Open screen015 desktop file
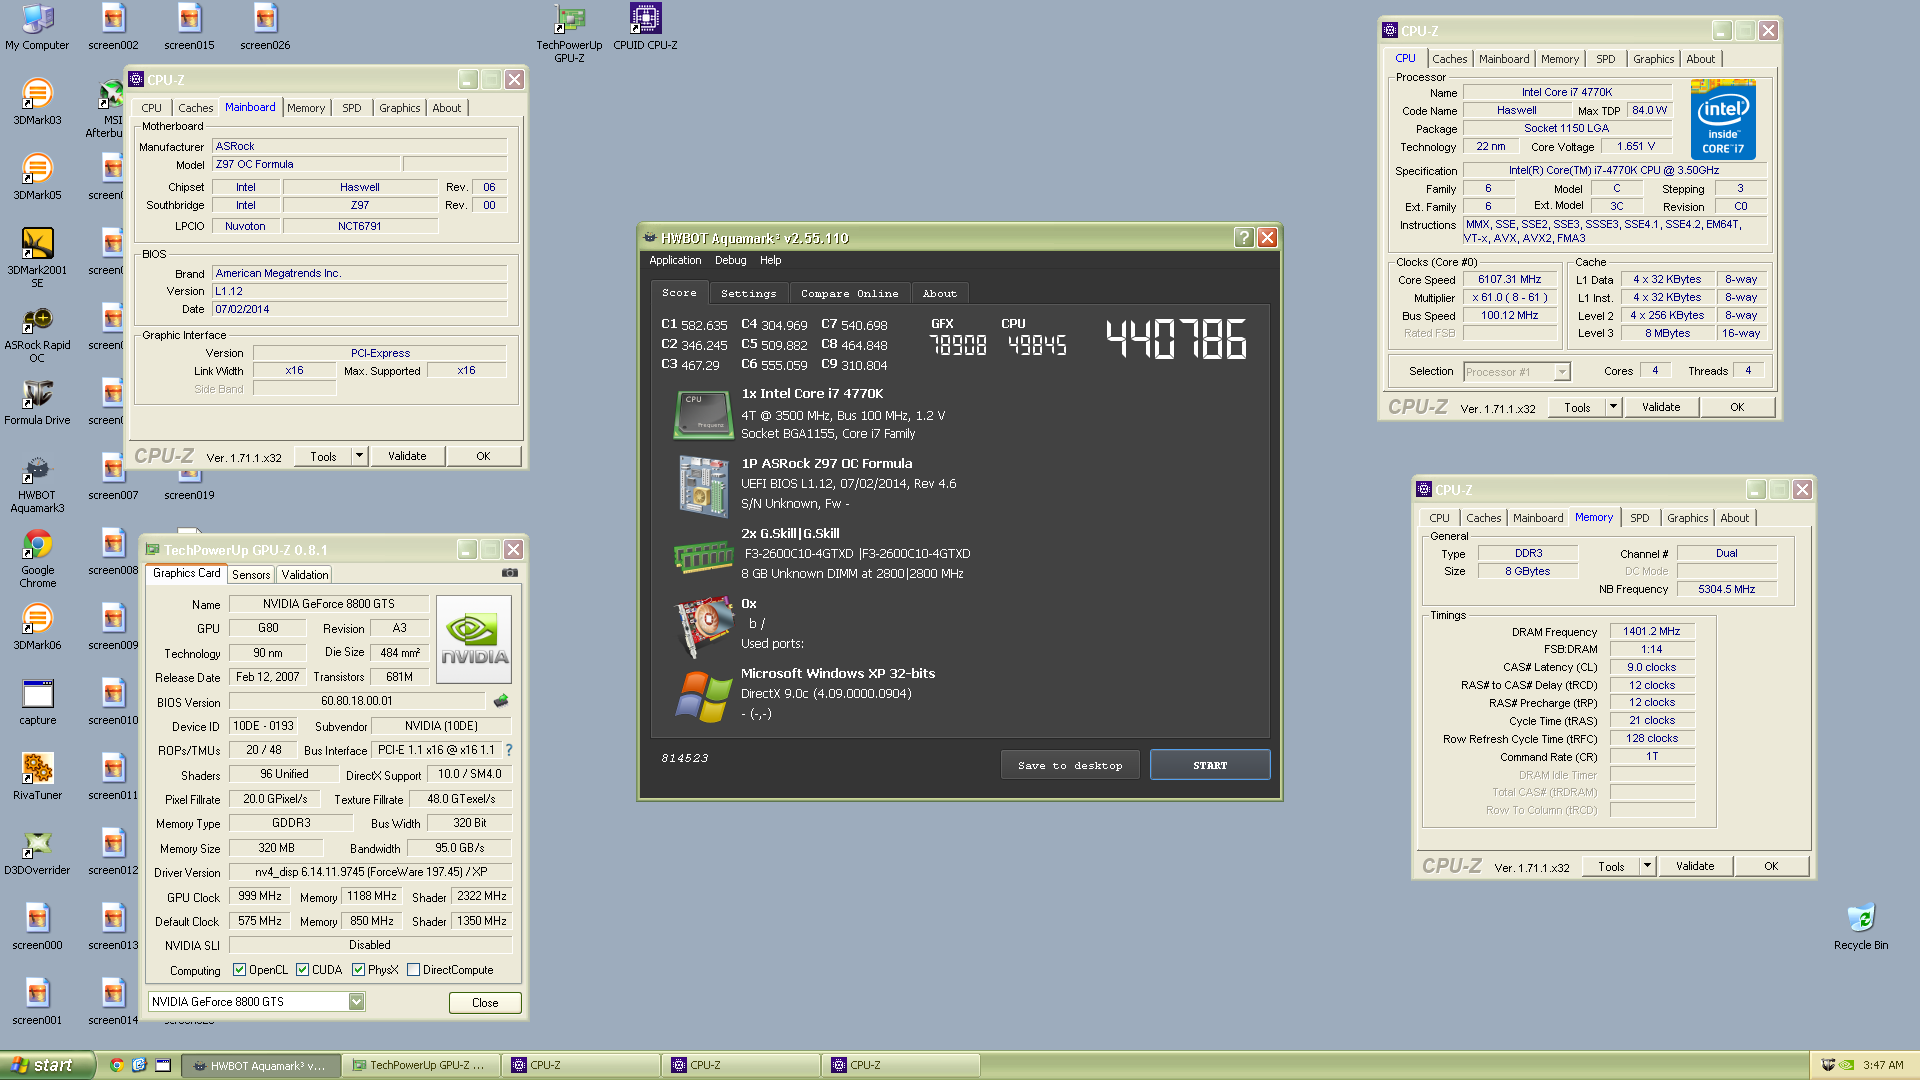1920x1080 pixels. 189,26
